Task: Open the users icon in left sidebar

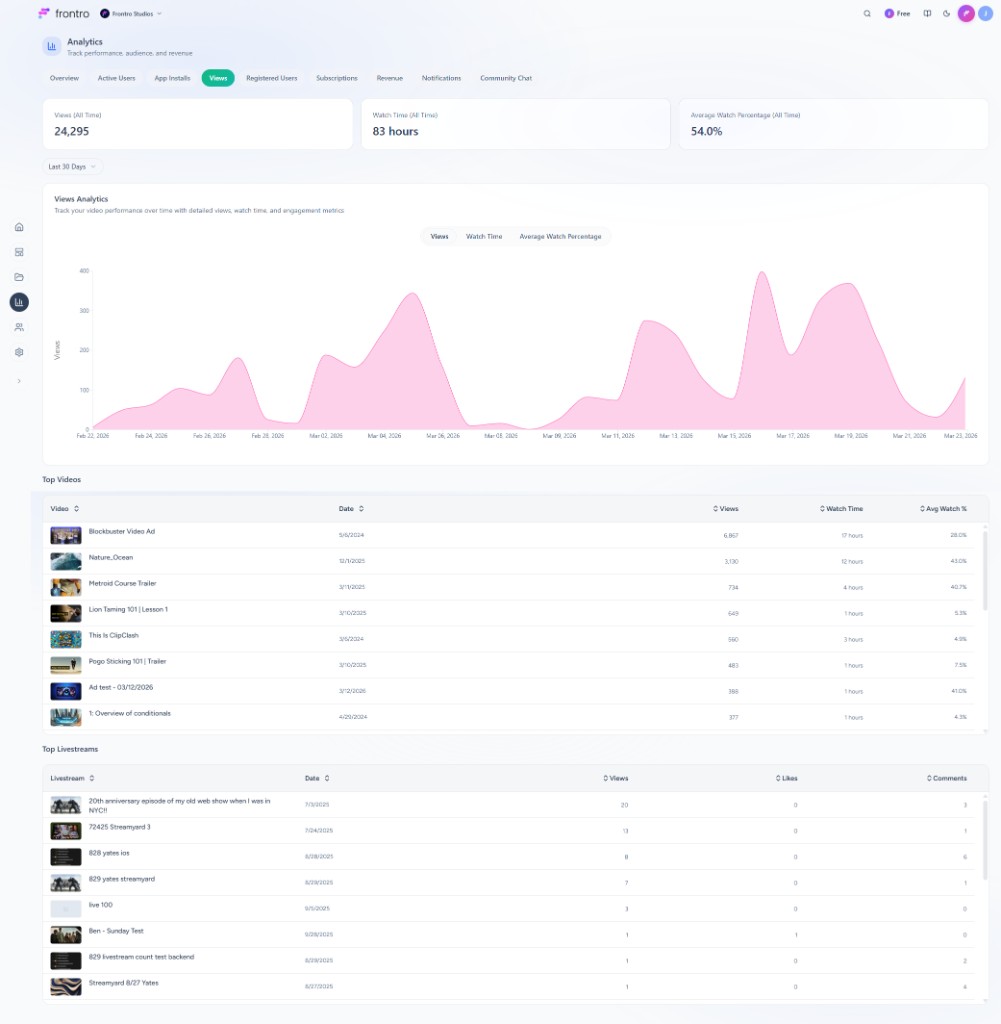Action: (x=19, y=327)
